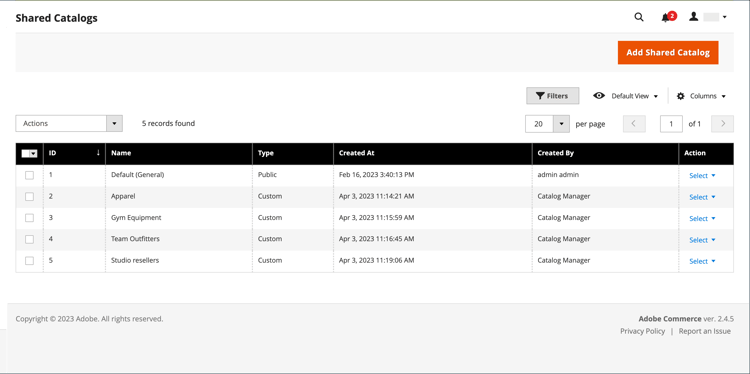Click the current page number field
The image size is (750, 374).
click(x=671, y=124)
